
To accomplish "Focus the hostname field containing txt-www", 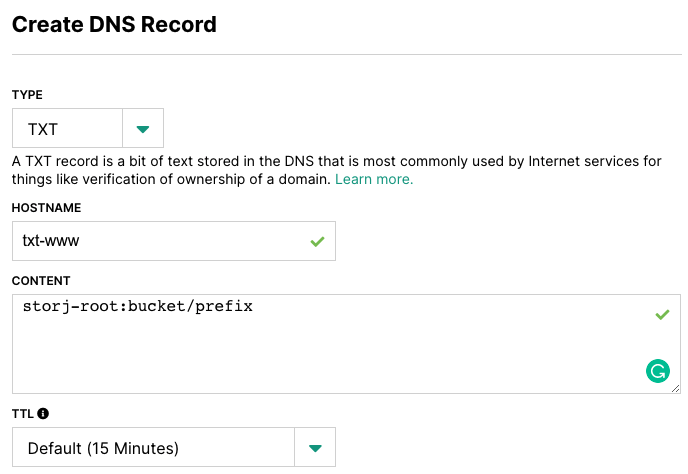I will 174,241.
